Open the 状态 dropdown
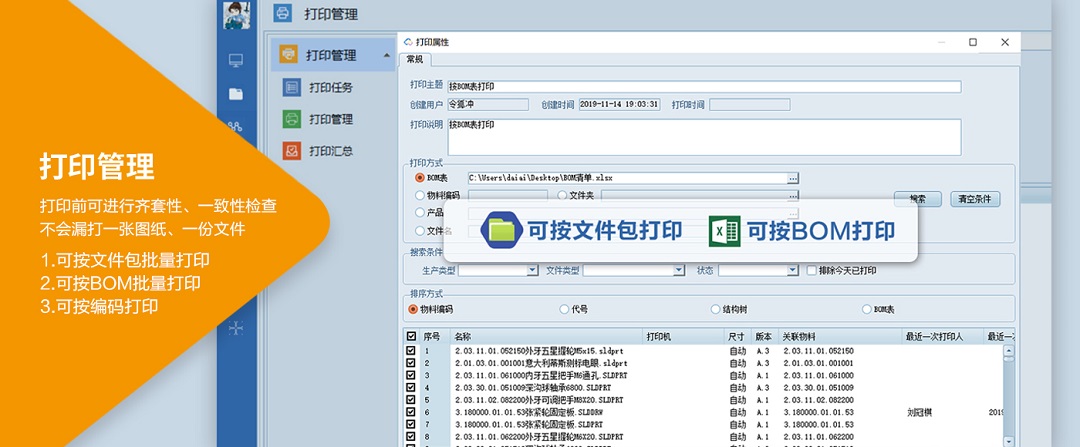The image size is (1080, 447). pyautogui.click(x=793, y=271)
